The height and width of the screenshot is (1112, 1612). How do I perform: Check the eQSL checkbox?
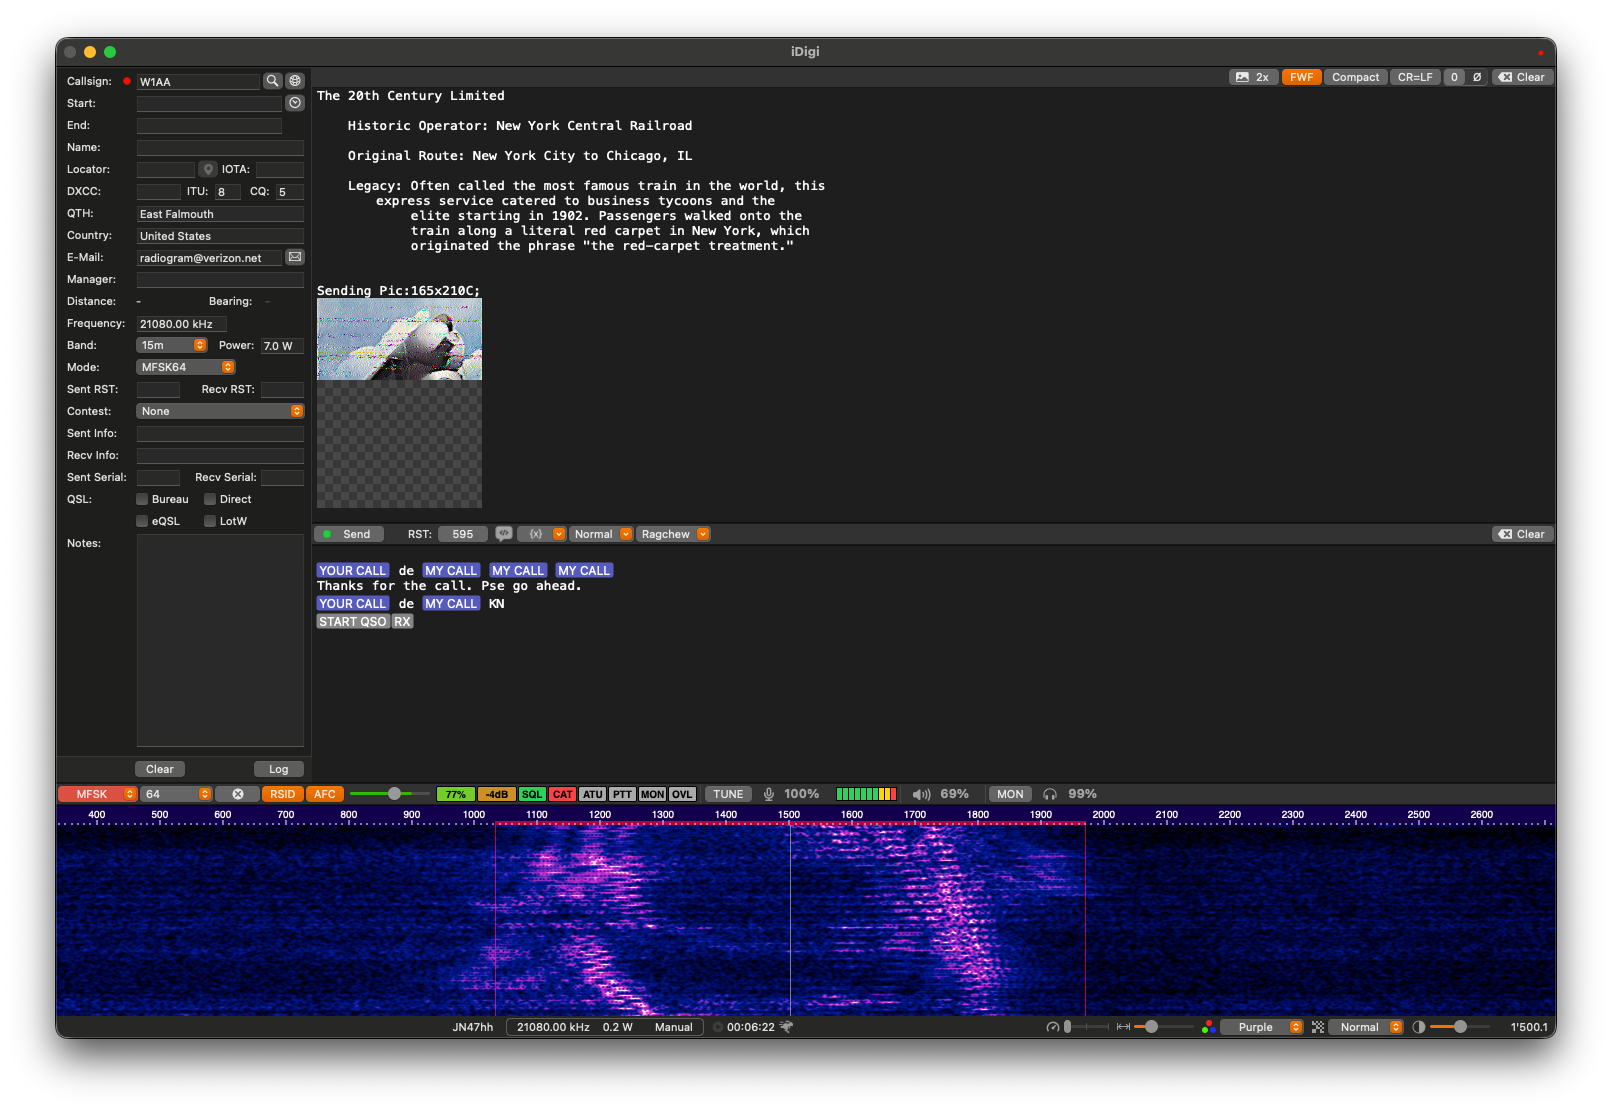(142, 521)
